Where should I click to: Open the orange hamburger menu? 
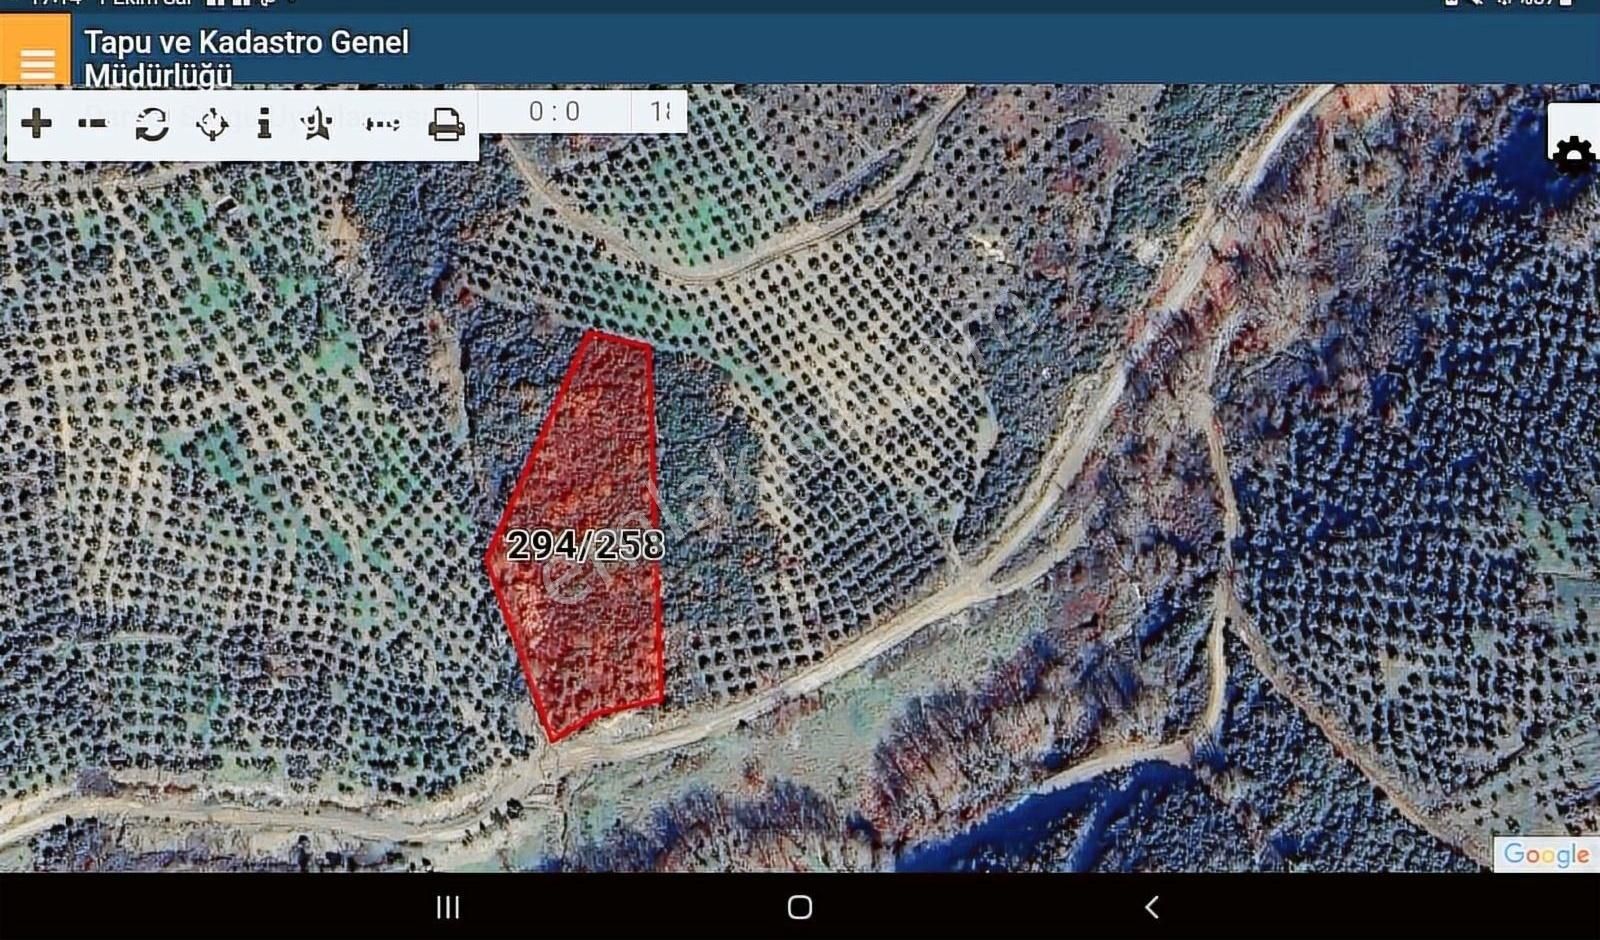pos(36,50)
